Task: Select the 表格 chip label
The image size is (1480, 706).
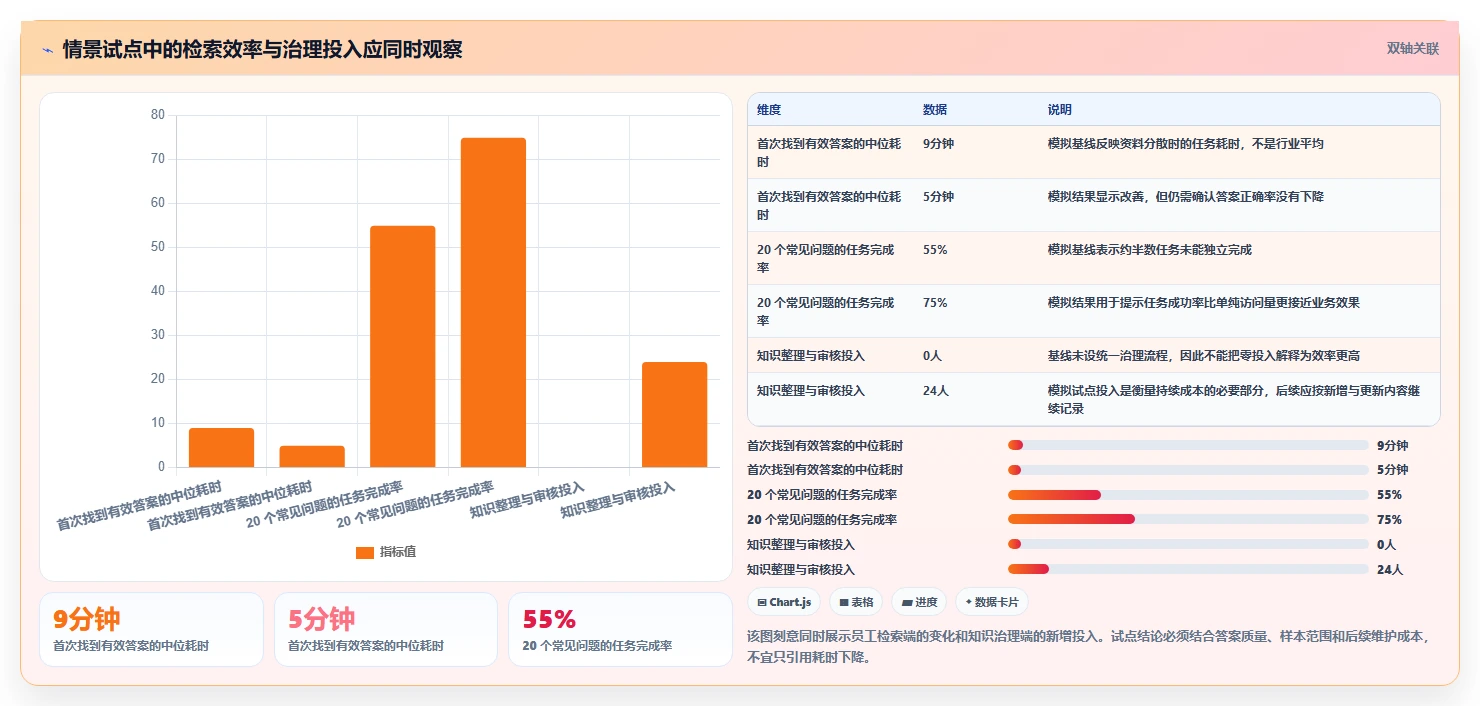Action: [862, 602]
